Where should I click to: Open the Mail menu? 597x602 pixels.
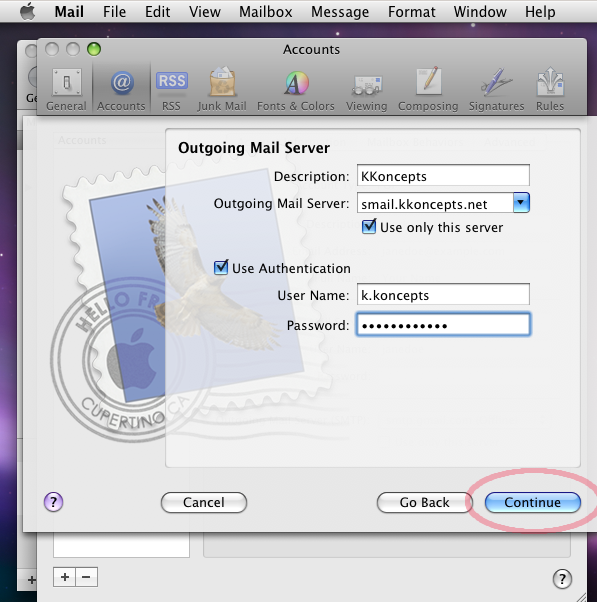pos(69,12)
